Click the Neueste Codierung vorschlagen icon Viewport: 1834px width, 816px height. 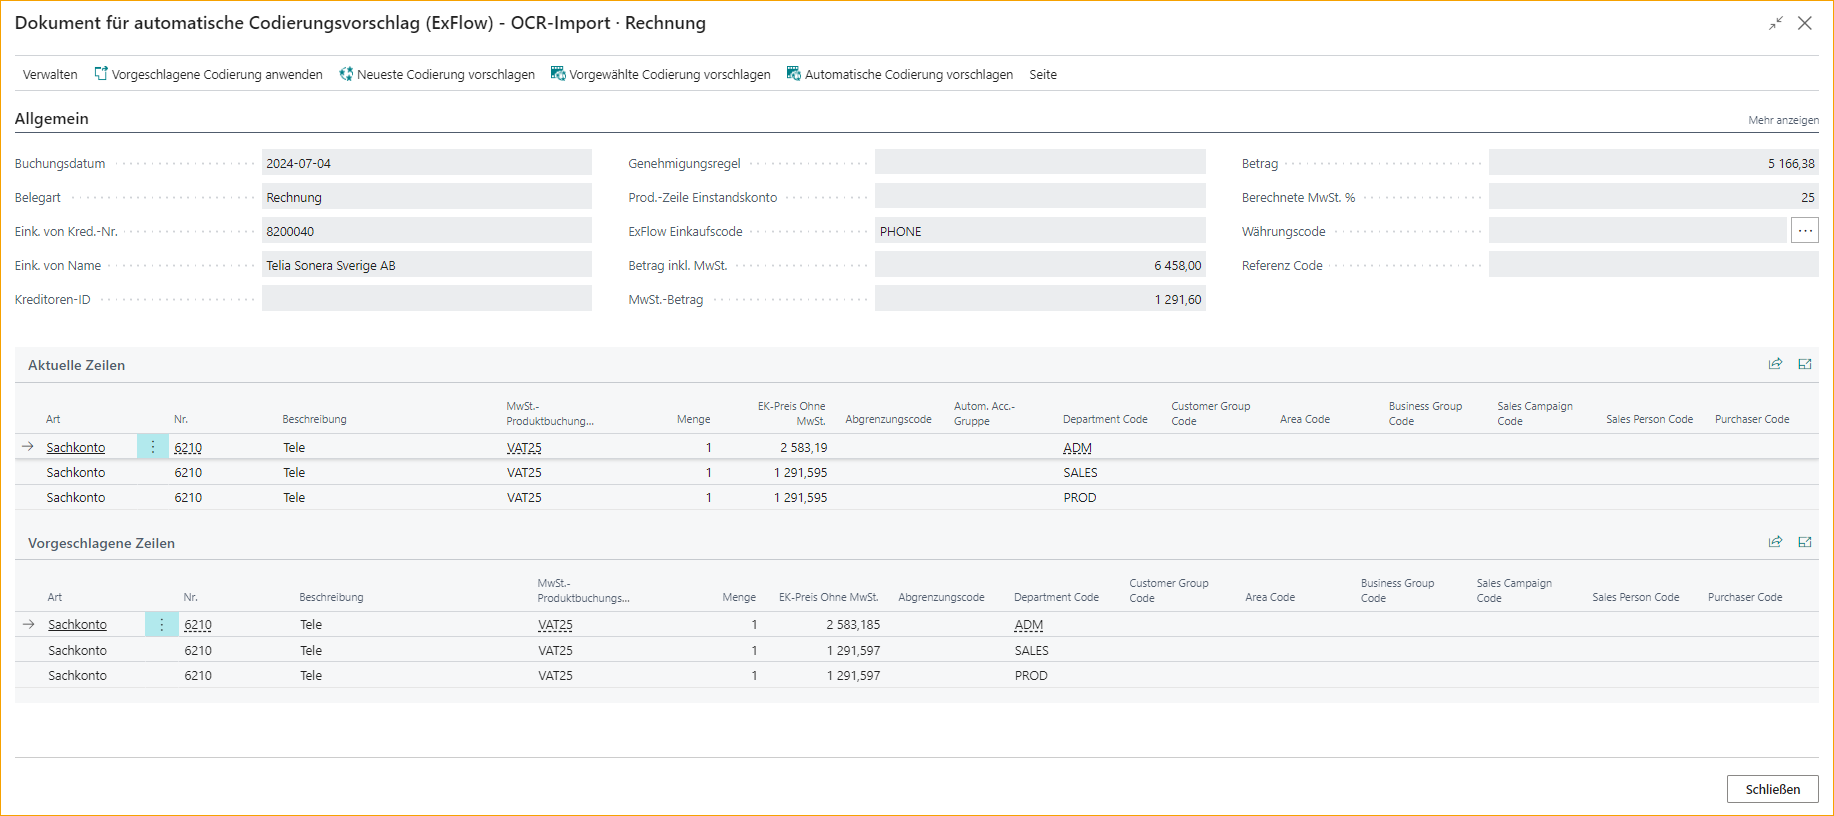coord(346,74)
